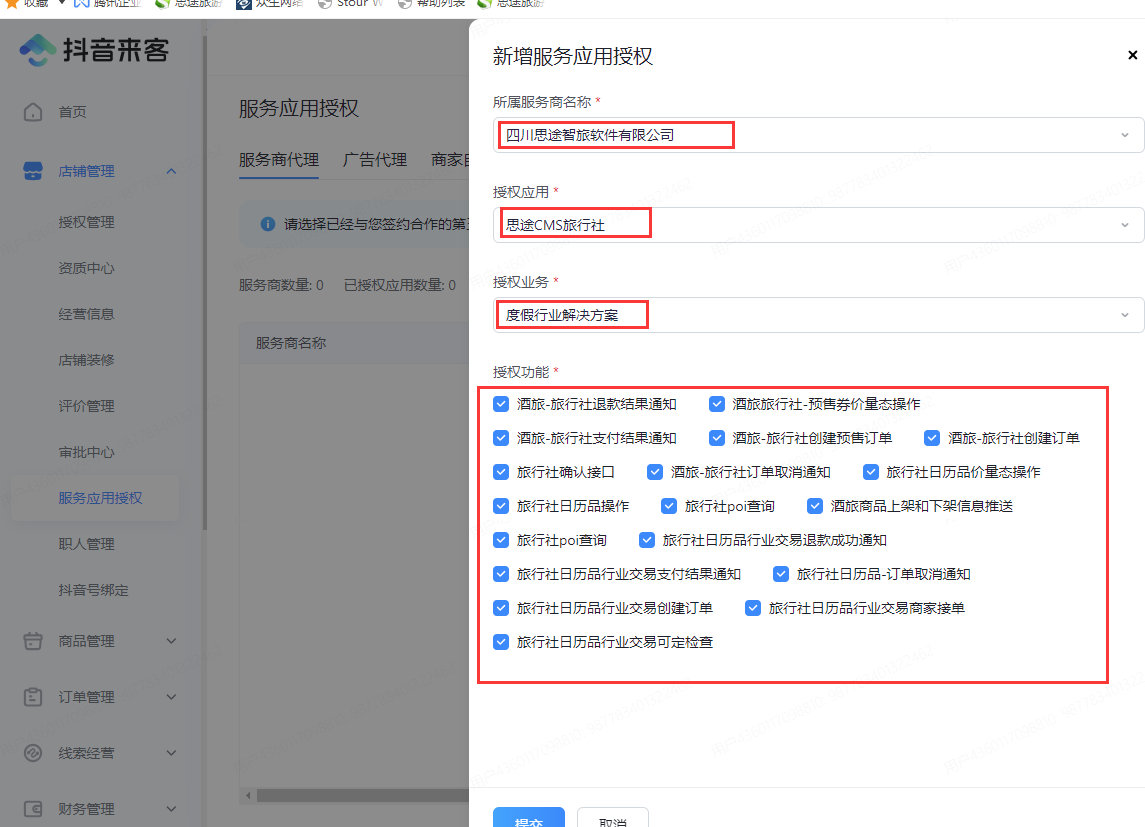Click the 店铺管理 store icon
The height and width of the screenshot is (827, 1145).
click(x=33, y=171)
